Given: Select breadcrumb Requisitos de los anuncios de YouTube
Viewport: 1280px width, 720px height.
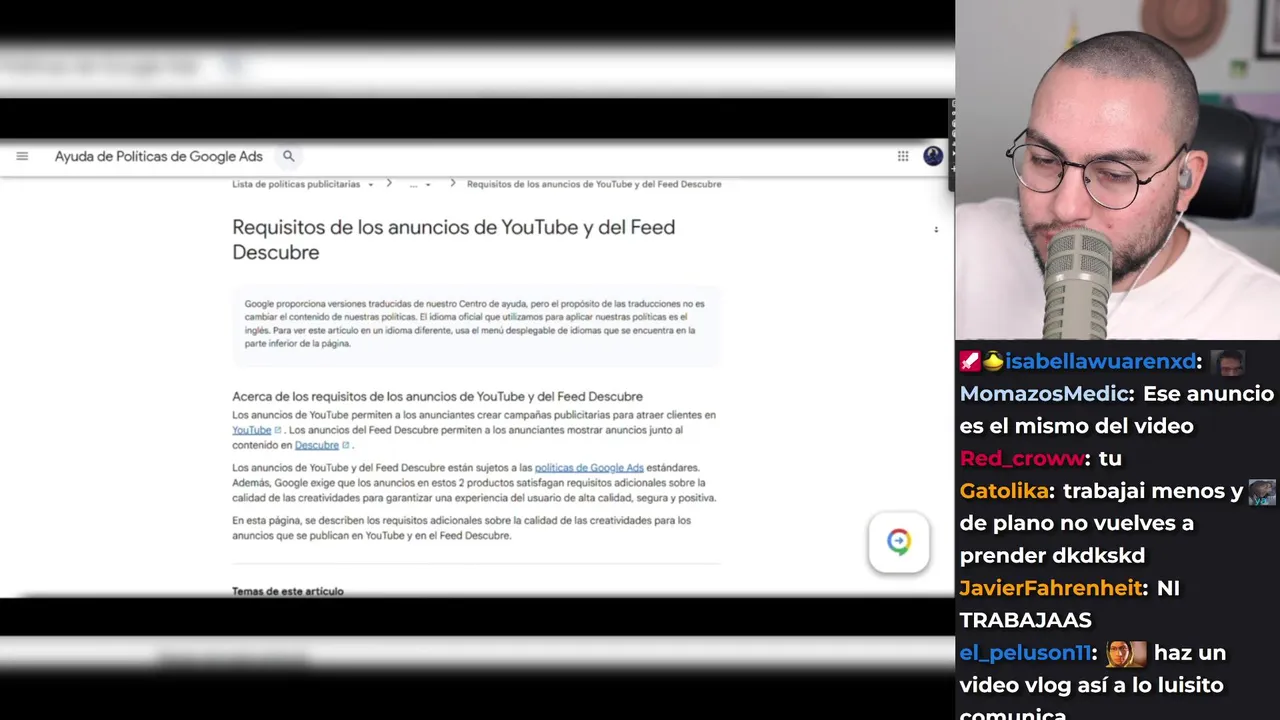Looking at the screenshot, I should click(x=594, y=184).
